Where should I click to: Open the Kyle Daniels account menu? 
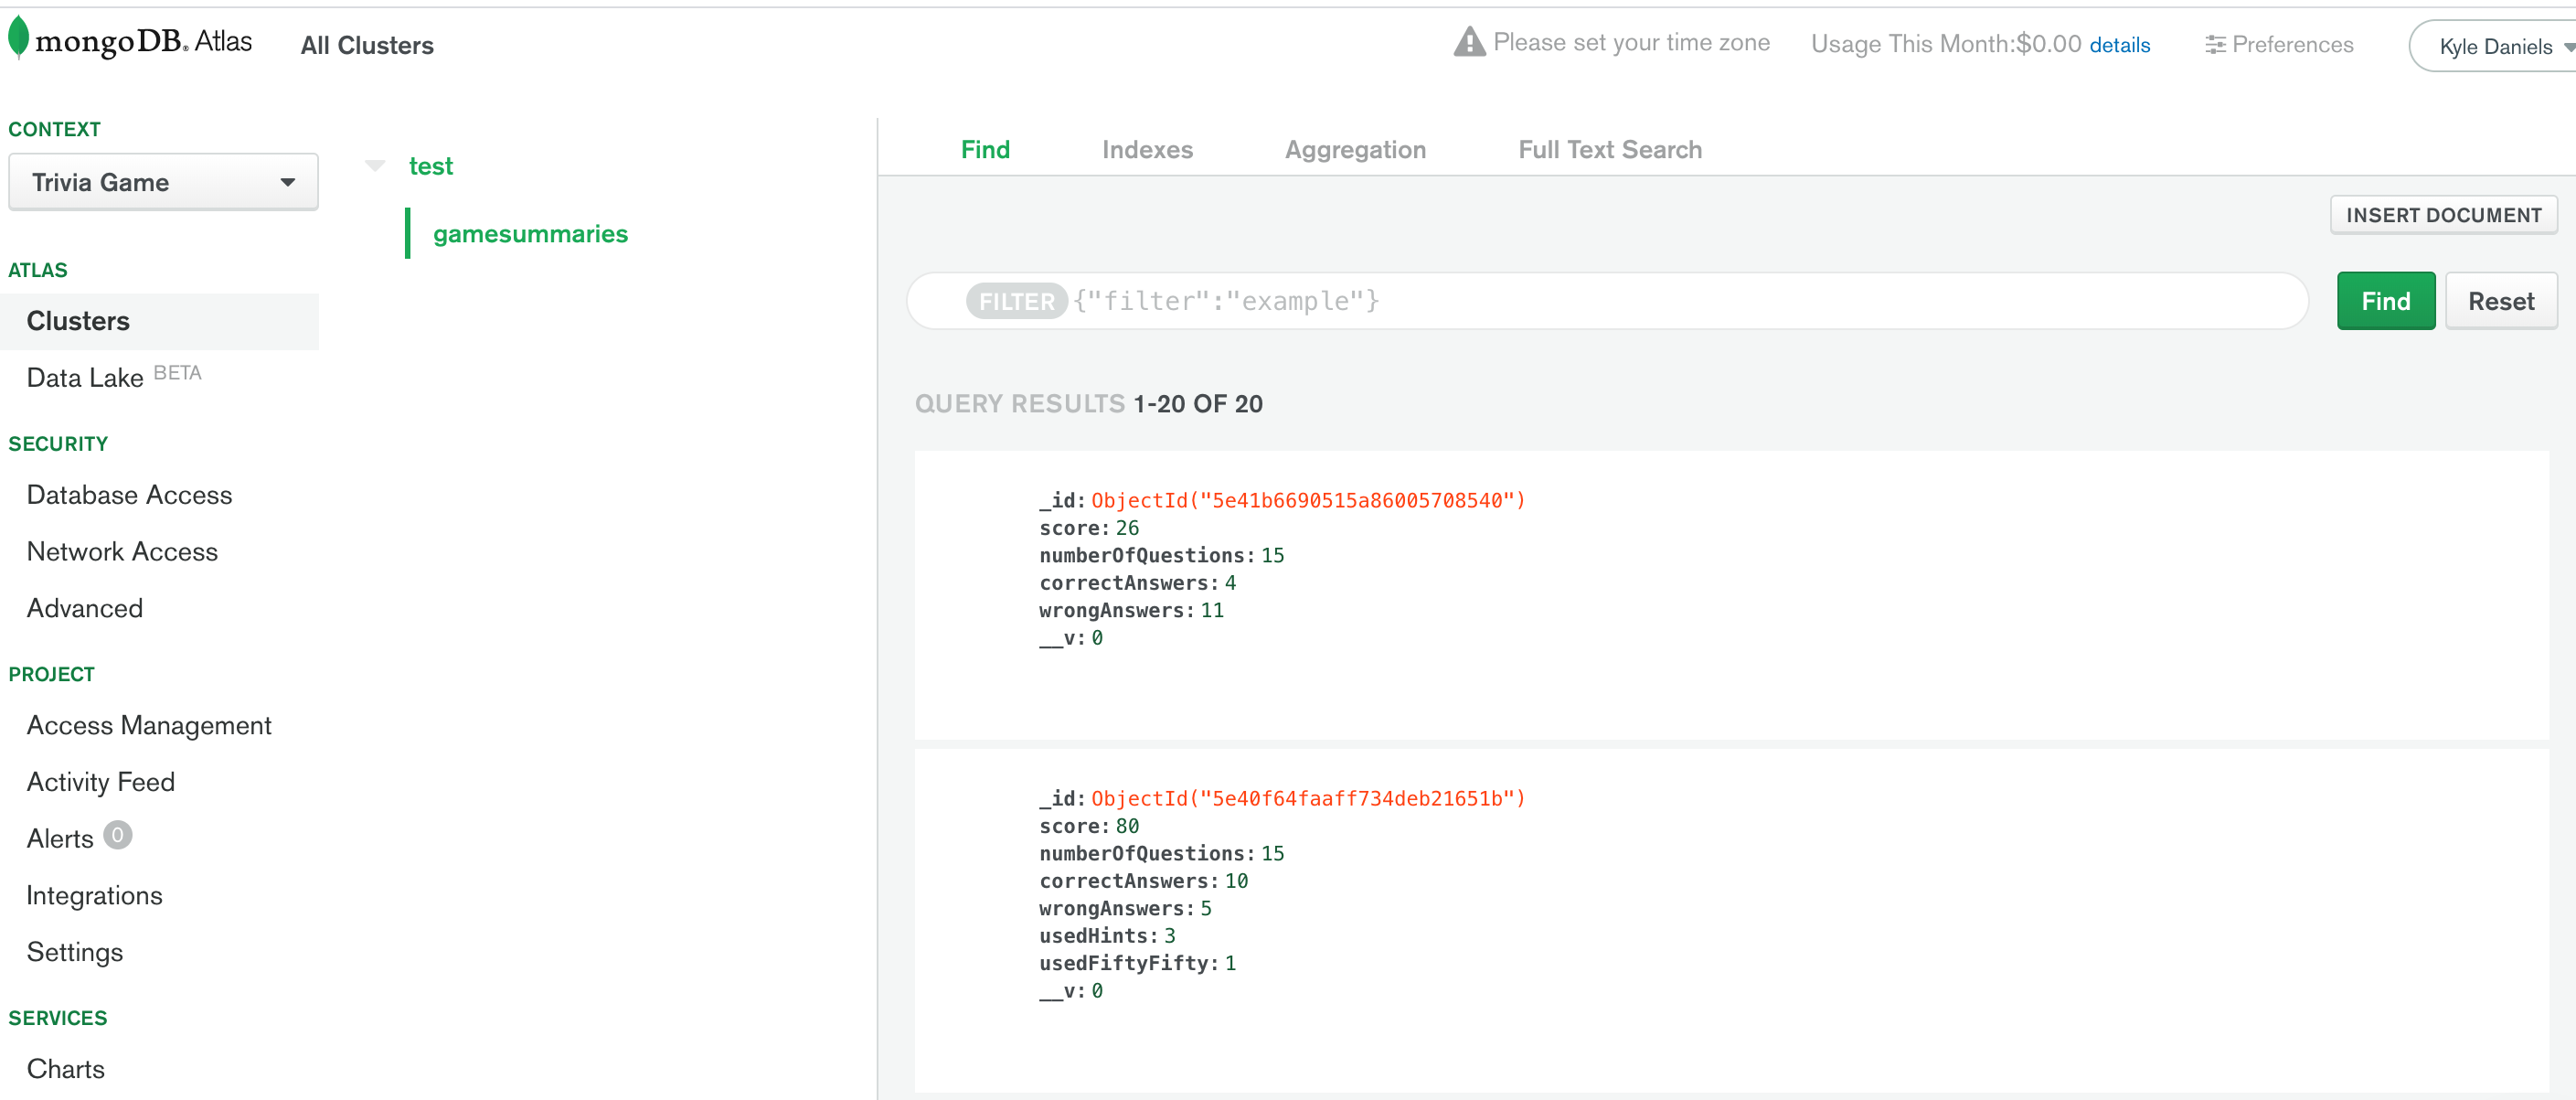pyautogui.click(x=2490, y=46)
